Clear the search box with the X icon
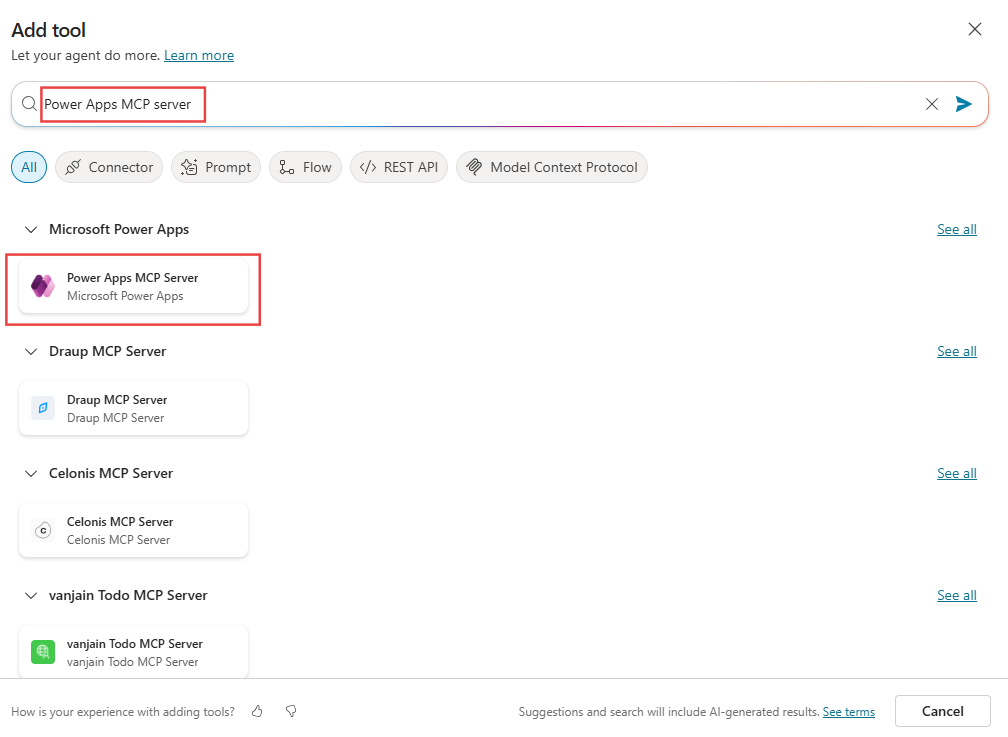This screenshot has height=737, width=1008. [931, 103]
